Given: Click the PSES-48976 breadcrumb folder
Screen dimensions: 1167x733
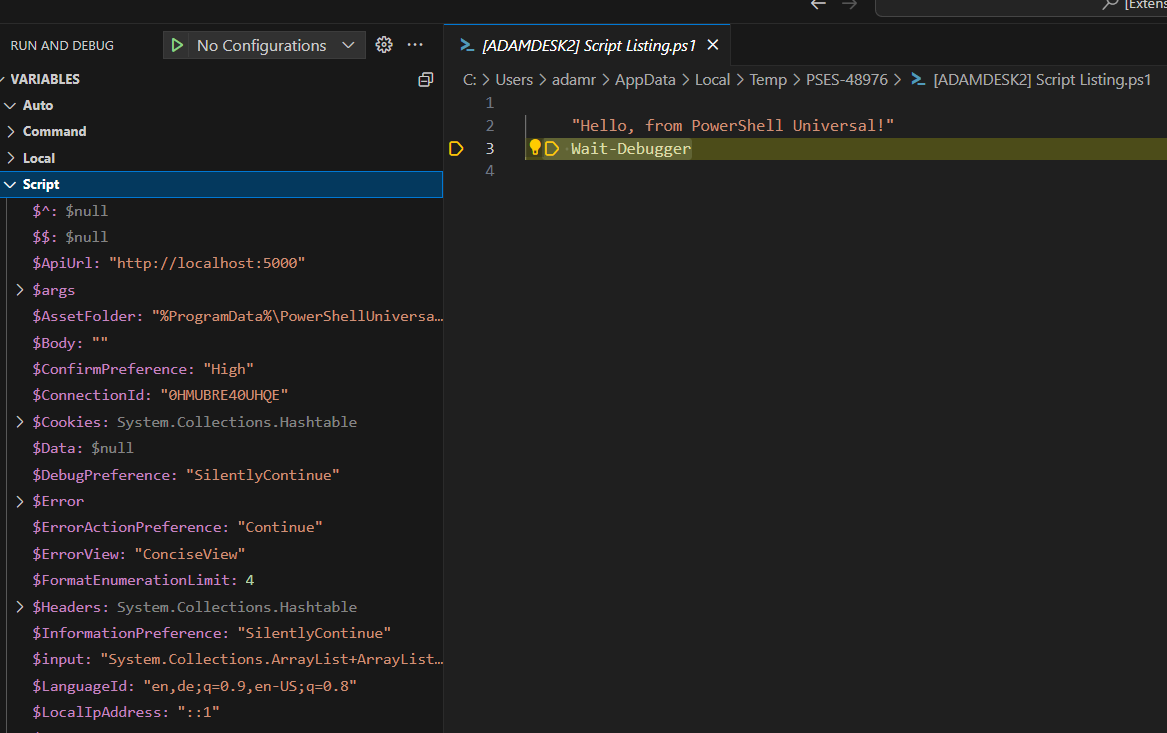Looking at the screenshot, I should [x=846, y=80].
